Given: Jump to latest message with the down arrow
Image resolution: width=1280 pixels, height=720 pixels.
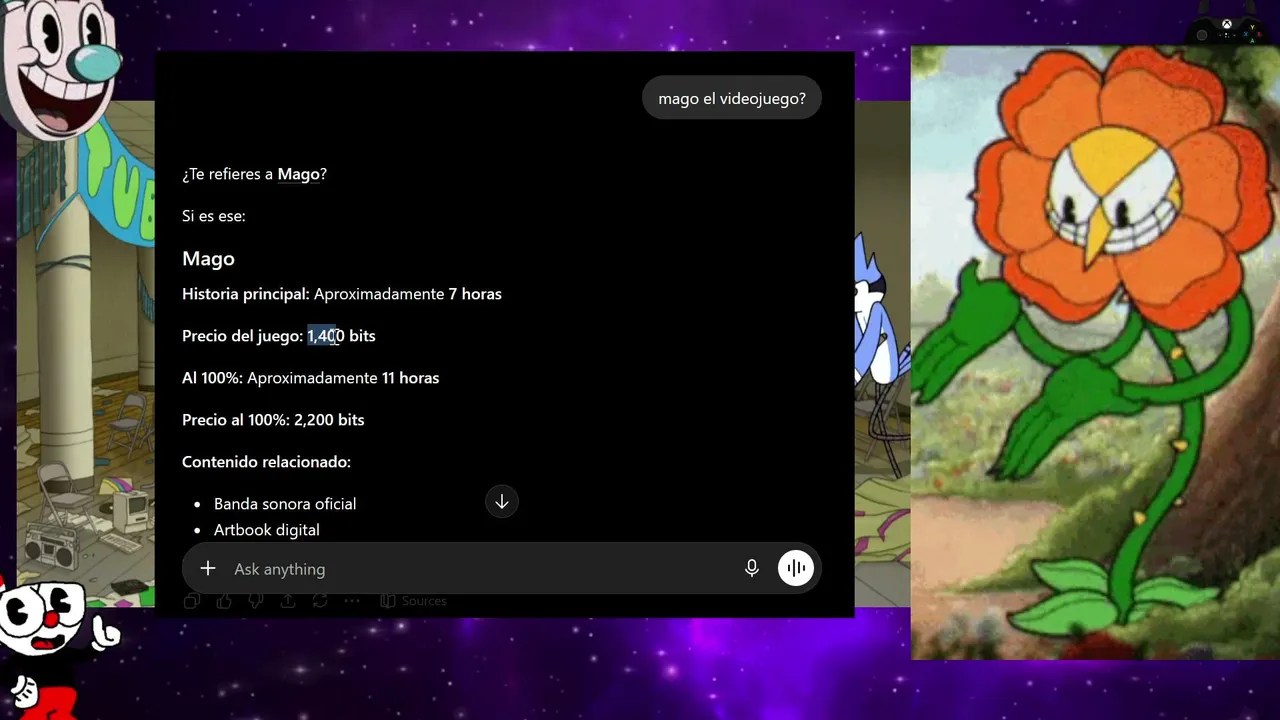Looking at the screenshot, I should pyautogui.click(x=502, y=502).
